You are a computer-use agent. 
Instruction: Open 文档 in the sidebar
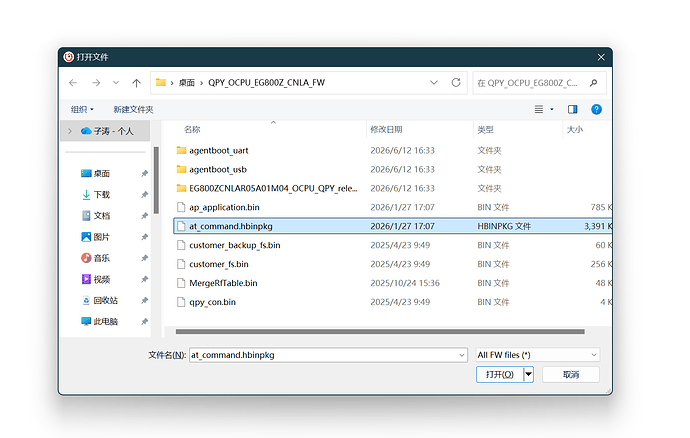click(x=95, y=216)
